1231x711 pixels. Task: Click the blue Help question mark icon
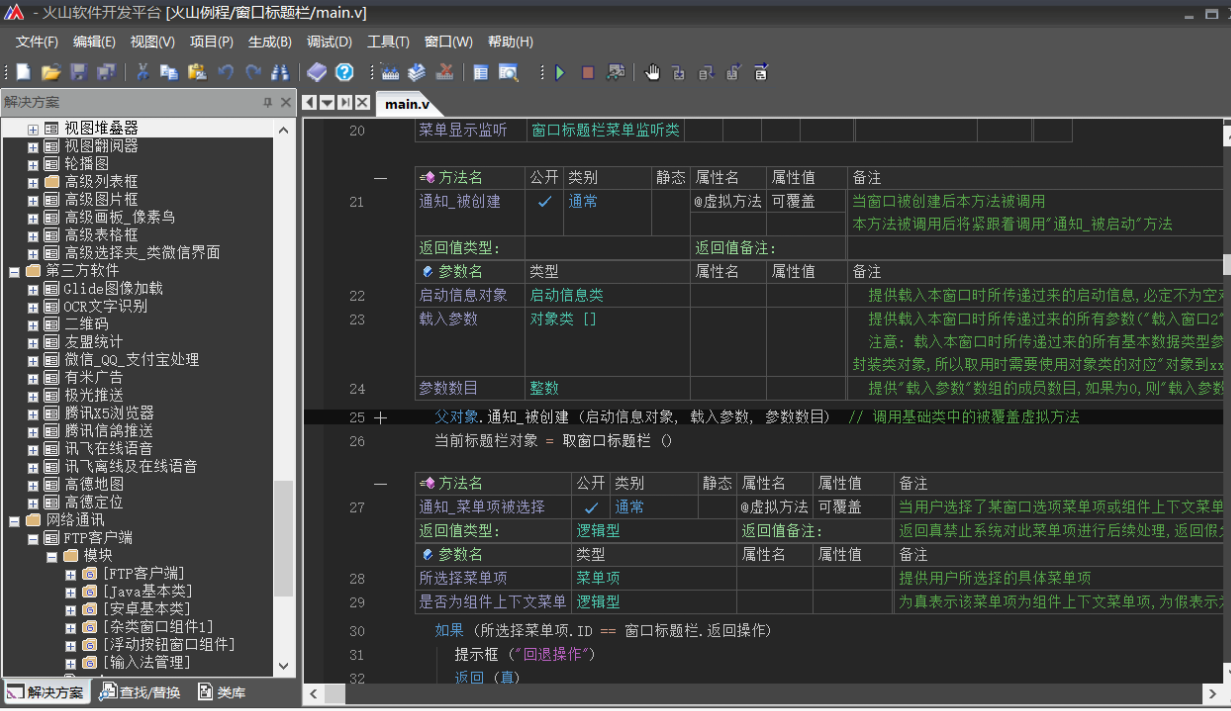(x=344, y=72)
